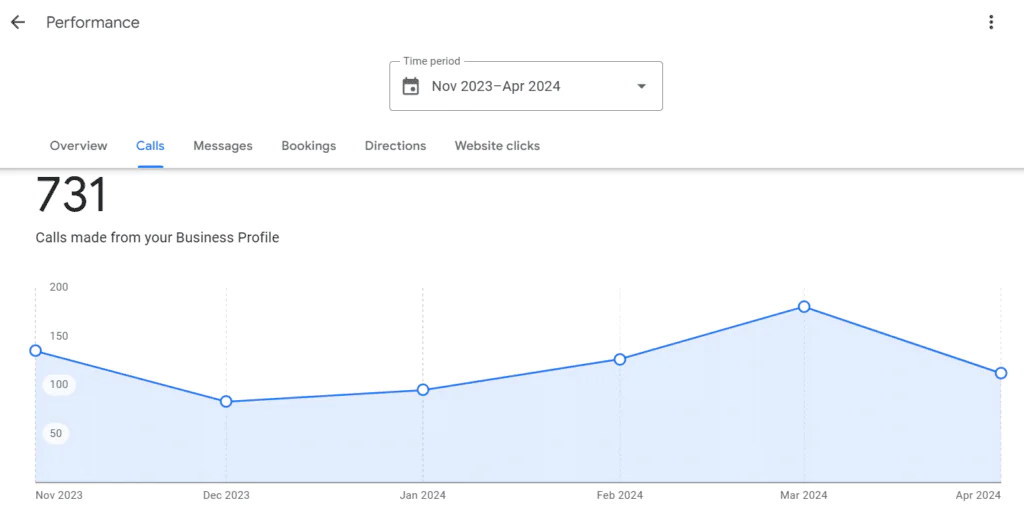Switch to the Overview tab
This screenshot has height=506, width=1024.
[78, 146]
